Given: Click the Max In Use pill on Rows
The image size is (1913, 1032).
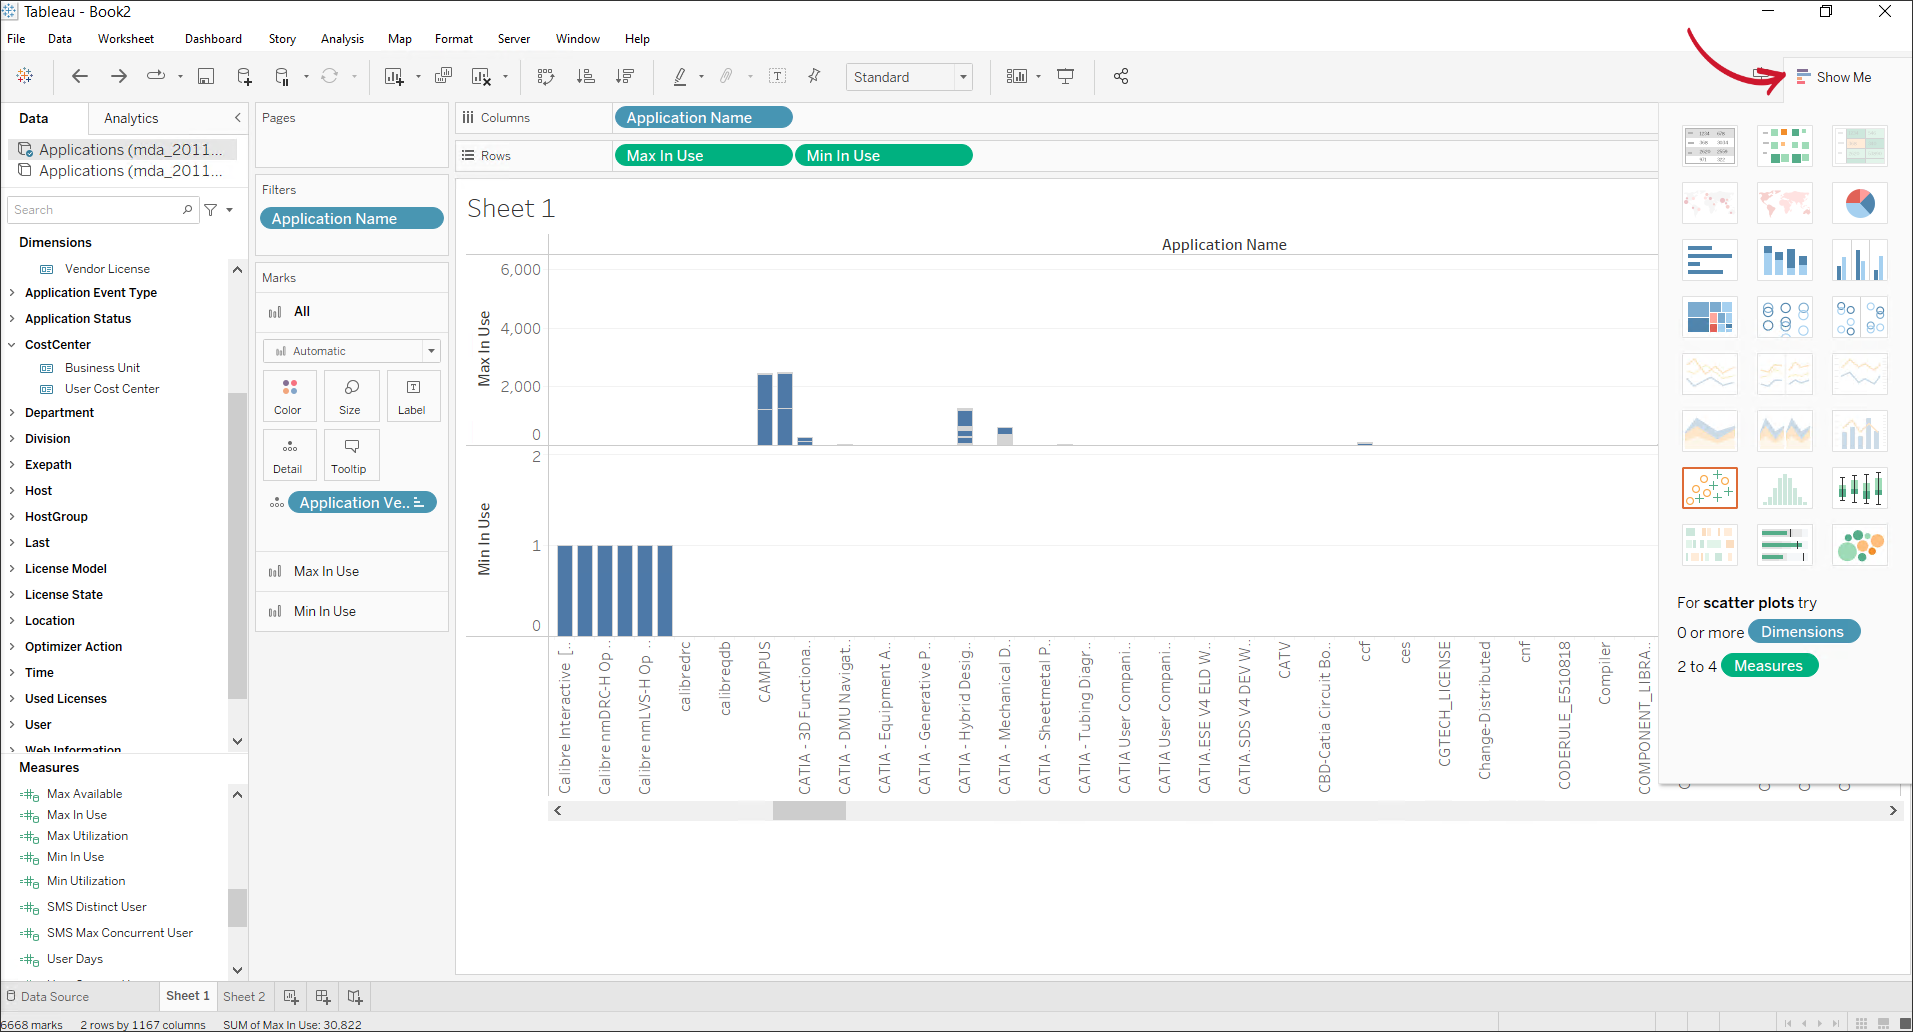Looking at the screenshot, I should [x=703, y=155].
